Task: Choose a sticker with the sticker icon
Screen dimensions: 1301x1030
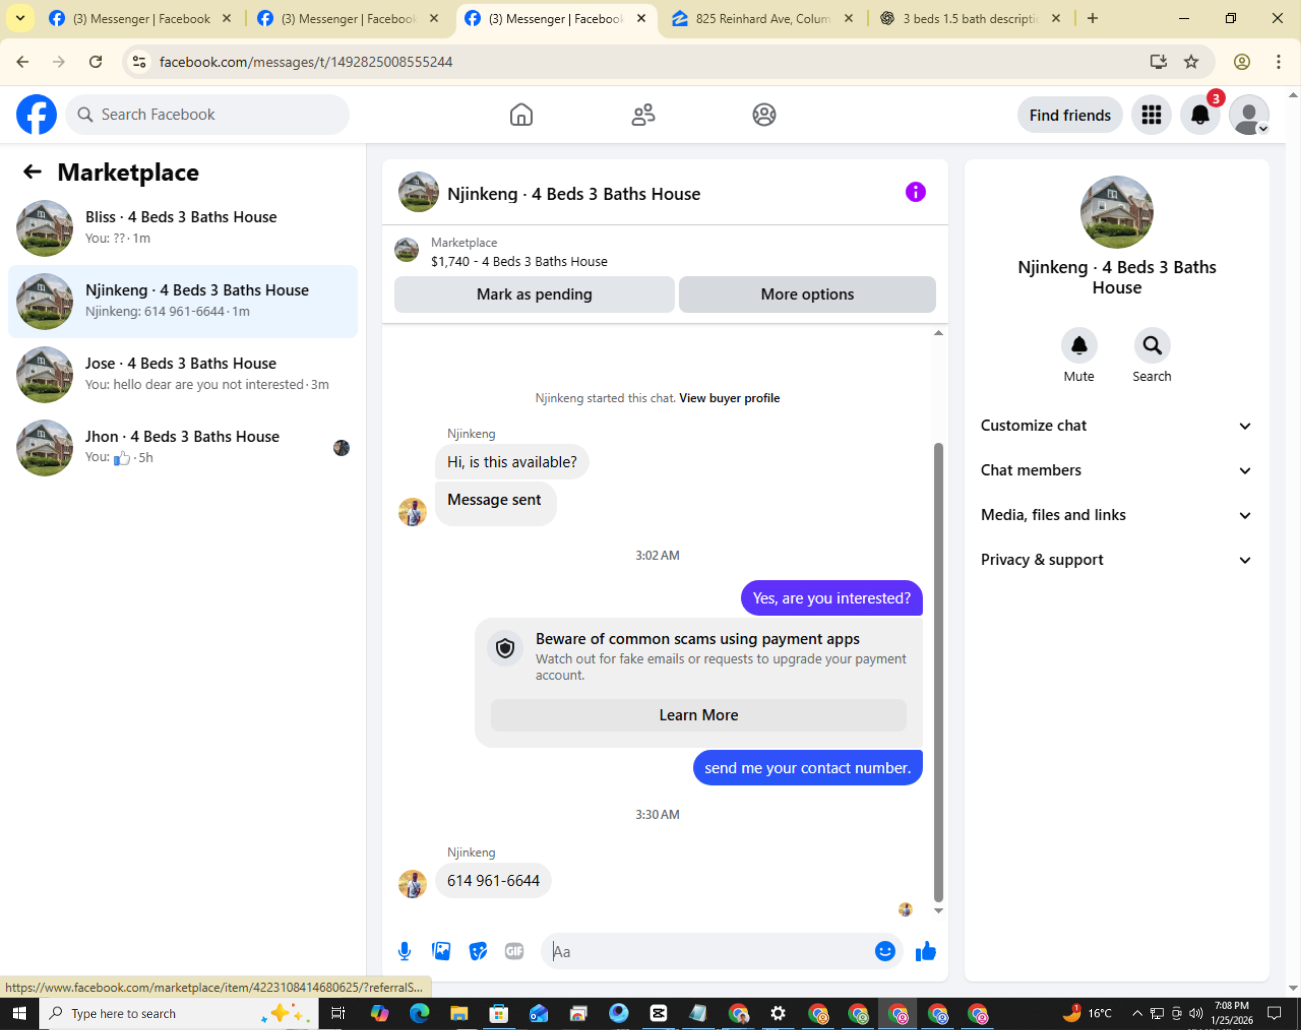Action: tap(478, 951)
